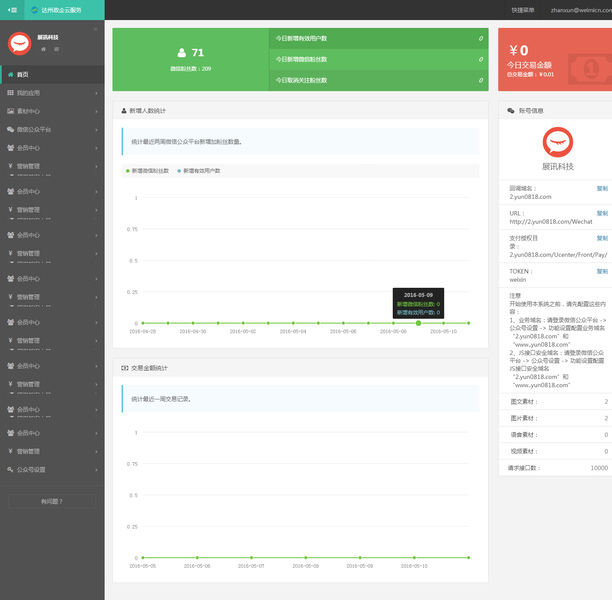This screenshot has height=600, width=612.
Task: Click 微信粉丝数：209 text
Action: coord(190,69)
